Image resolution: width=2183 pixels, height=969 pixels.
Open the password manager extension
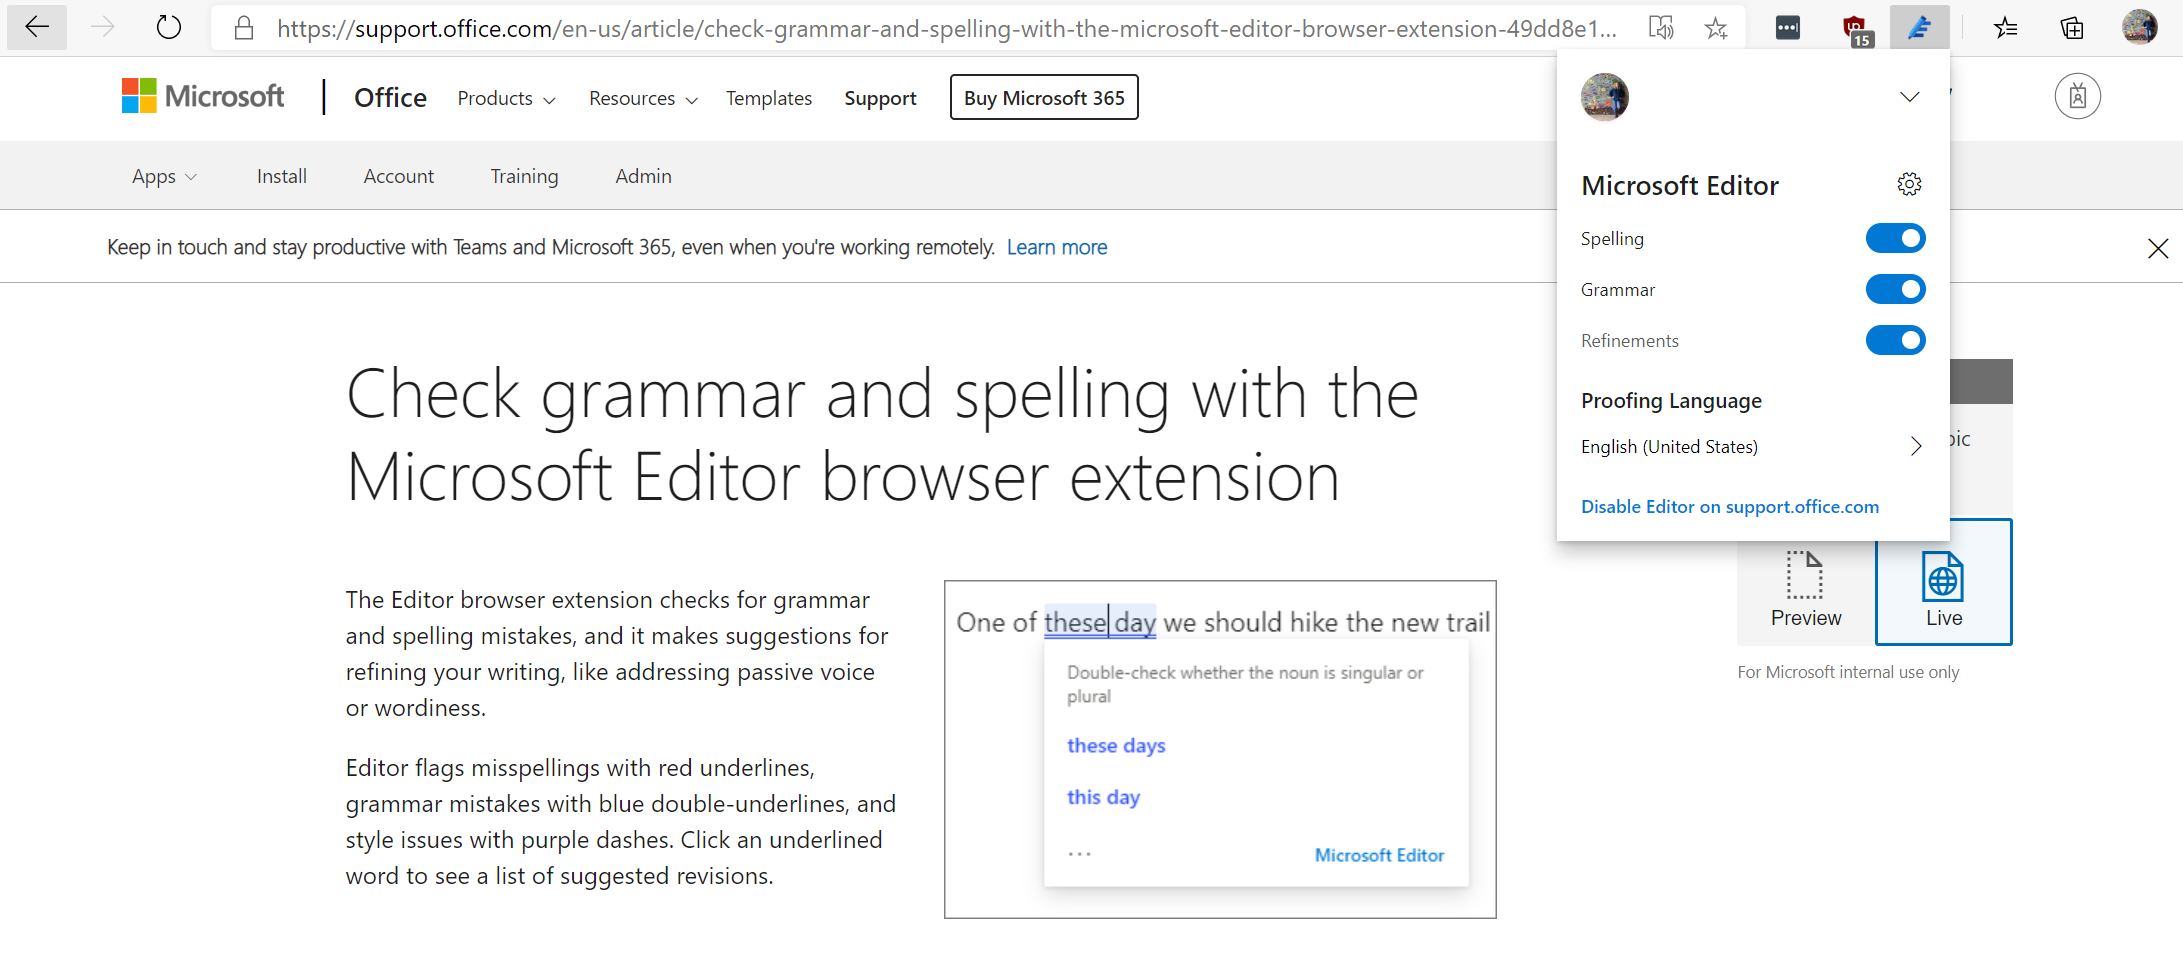(x=1787, y=27)
